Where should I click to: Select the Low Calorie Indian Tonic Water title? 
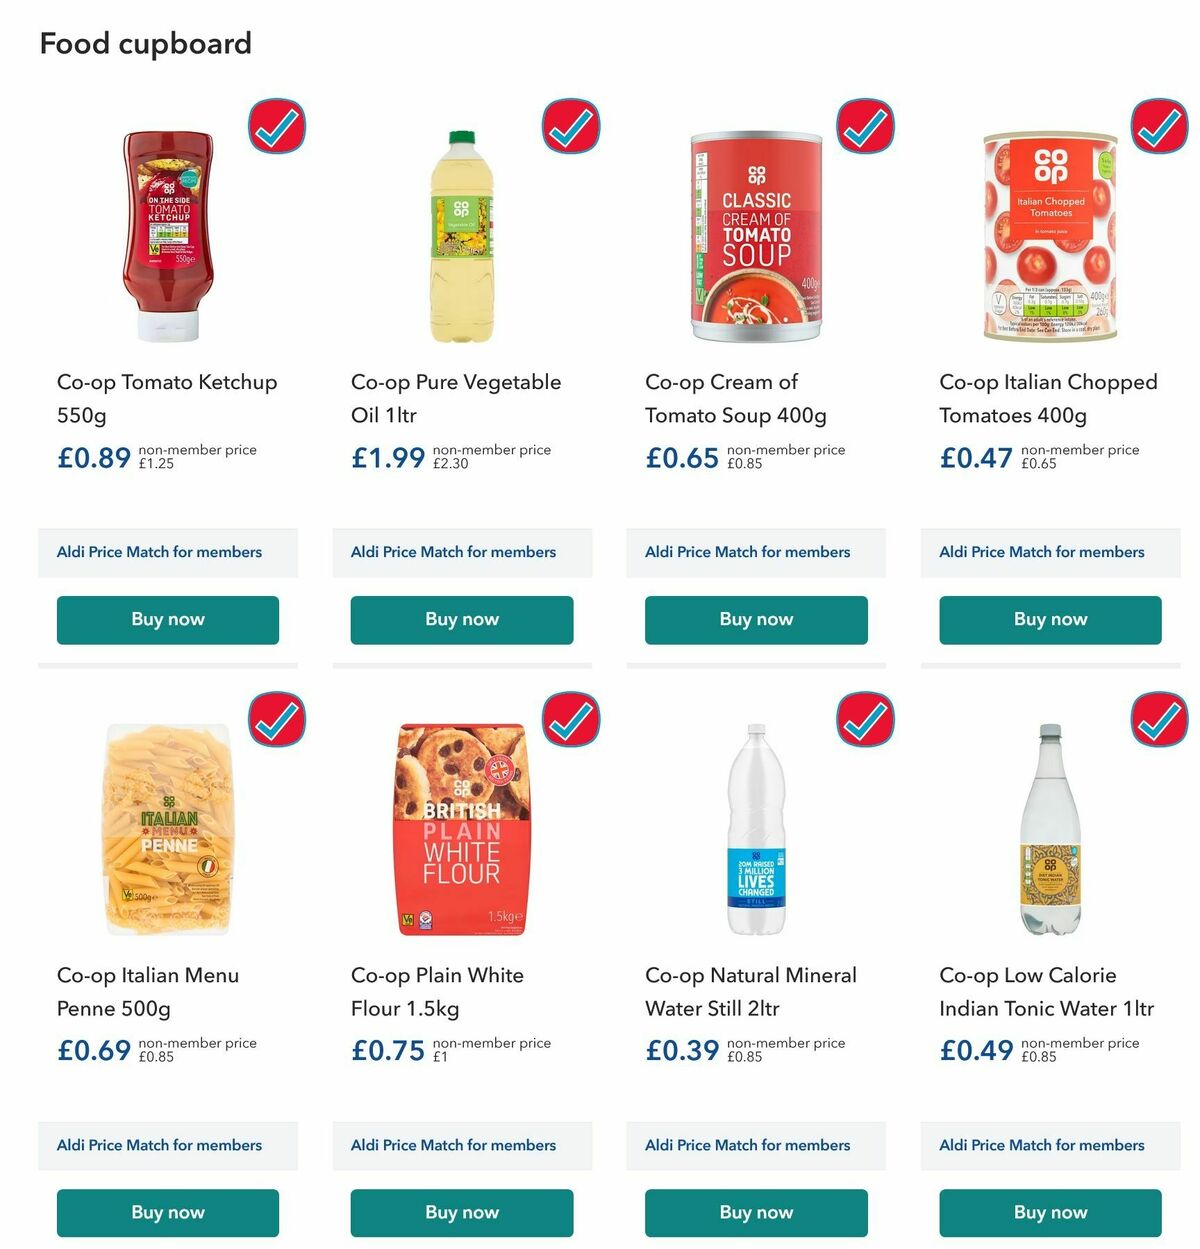click(1047, 992)
